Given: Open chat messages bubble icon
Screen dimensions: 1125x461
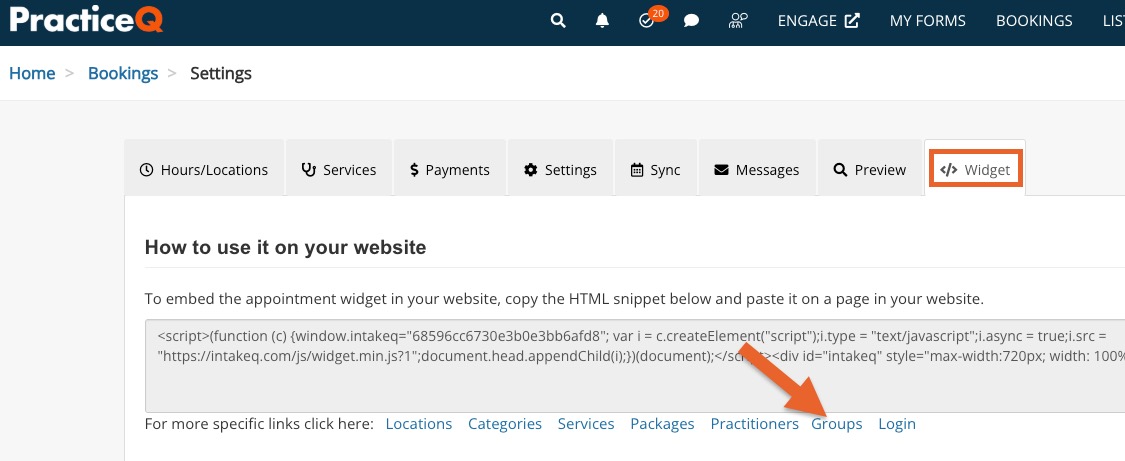Looking at the screenshot, I should [x=692, y=21].
